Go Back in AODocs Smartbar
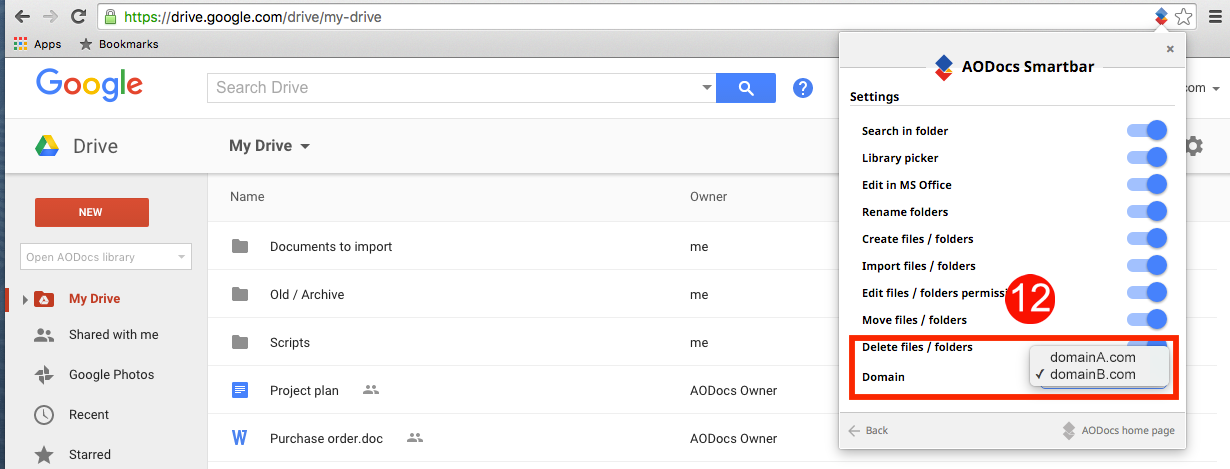 point(868,430)
